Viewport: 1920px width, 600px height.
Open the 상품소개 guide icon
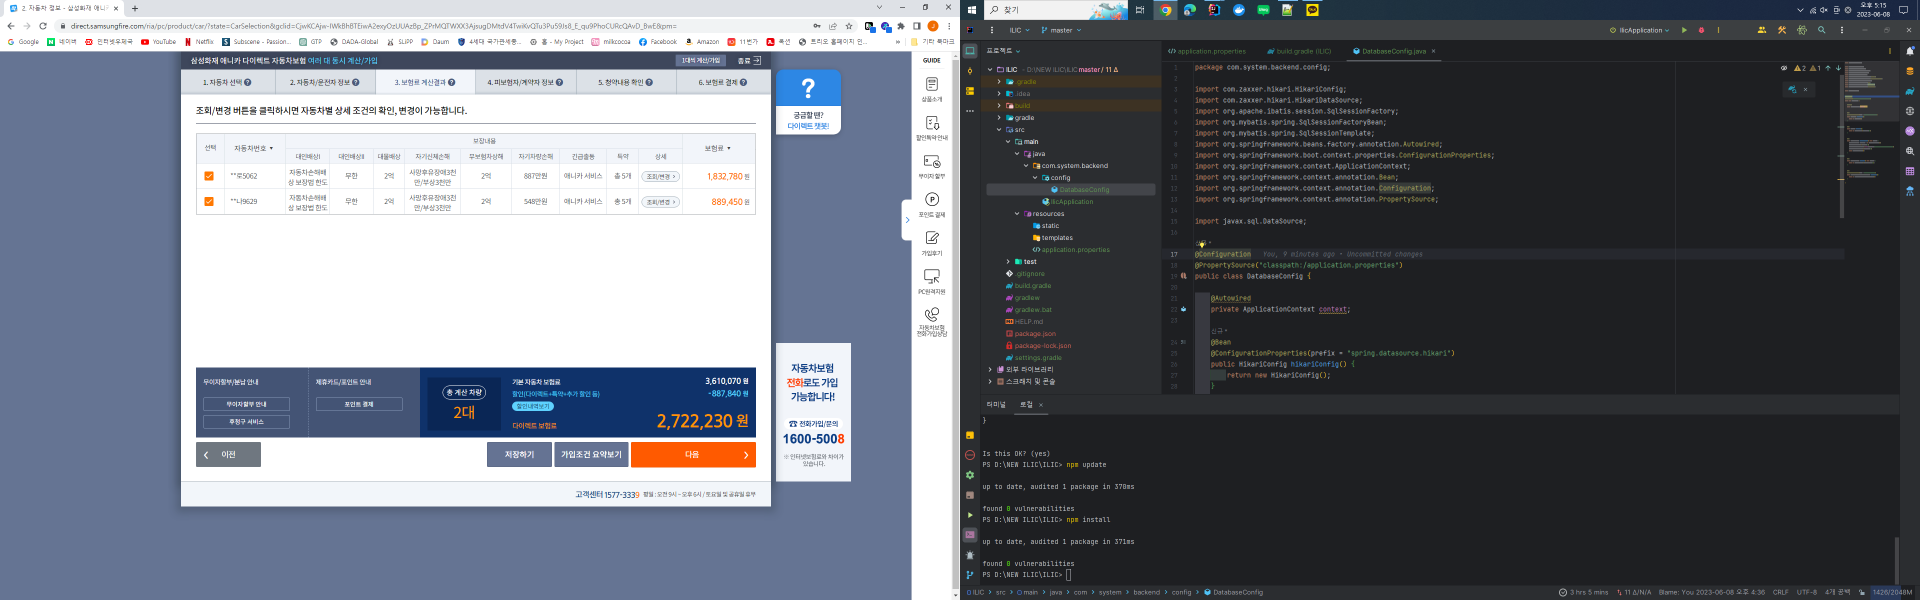point(931,88)
